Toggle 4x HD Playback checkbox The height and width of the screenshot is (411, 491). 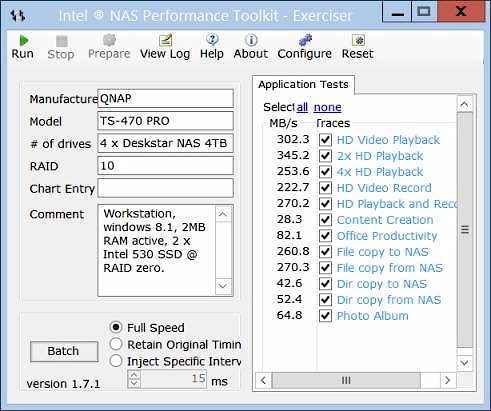[x=325, y=172]
